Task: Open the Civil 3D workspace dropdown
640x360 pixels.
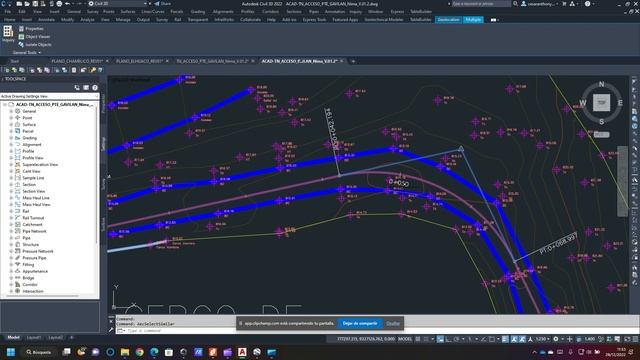Action: 118,4
